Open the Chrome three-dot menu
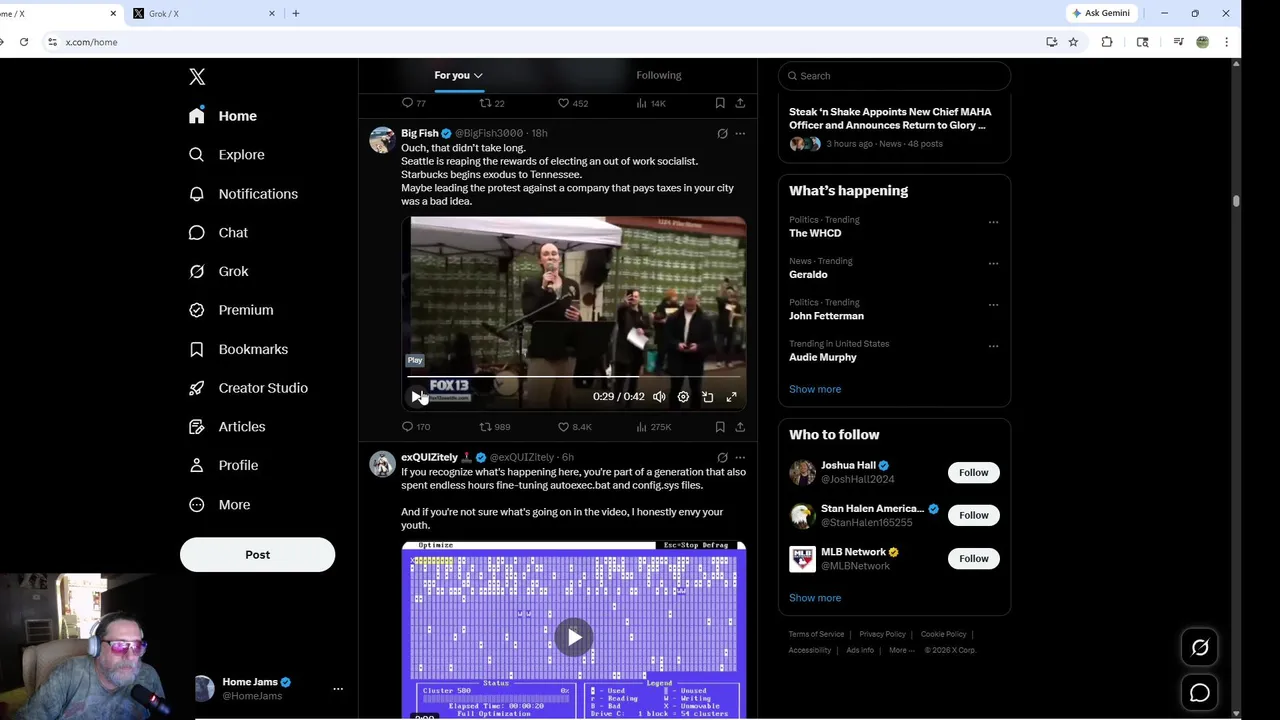This screenshot has height=720, width=1280. coord(1226,42)
